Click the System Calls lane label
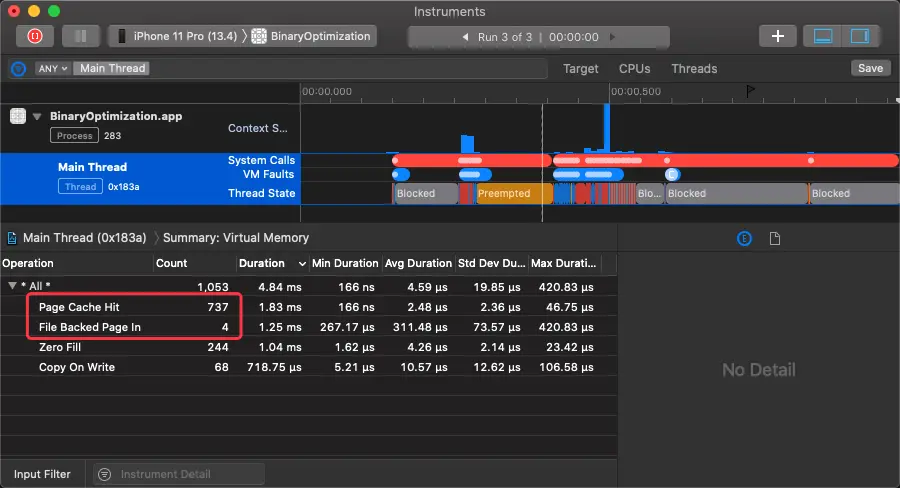Image resolution: width=900 pixels, height=488 pixels. (261, 160)
